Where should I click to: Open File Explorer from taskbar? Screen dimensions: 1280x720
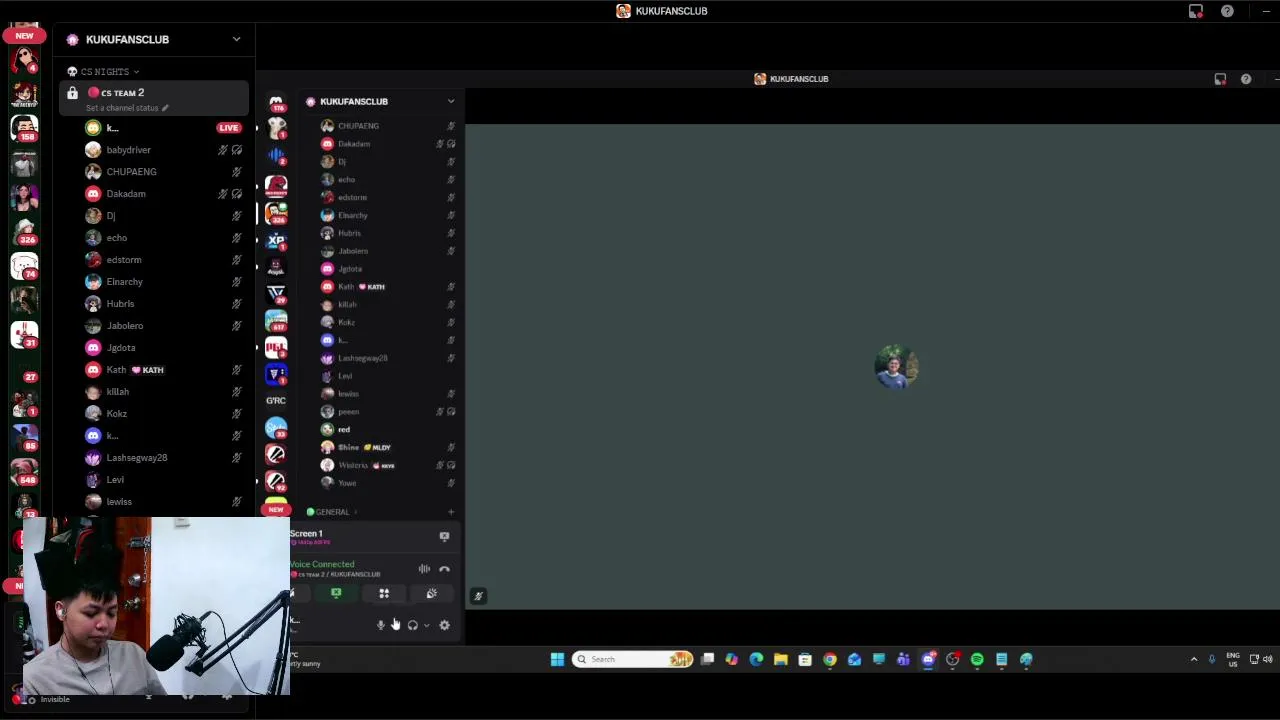pos(781,659)
